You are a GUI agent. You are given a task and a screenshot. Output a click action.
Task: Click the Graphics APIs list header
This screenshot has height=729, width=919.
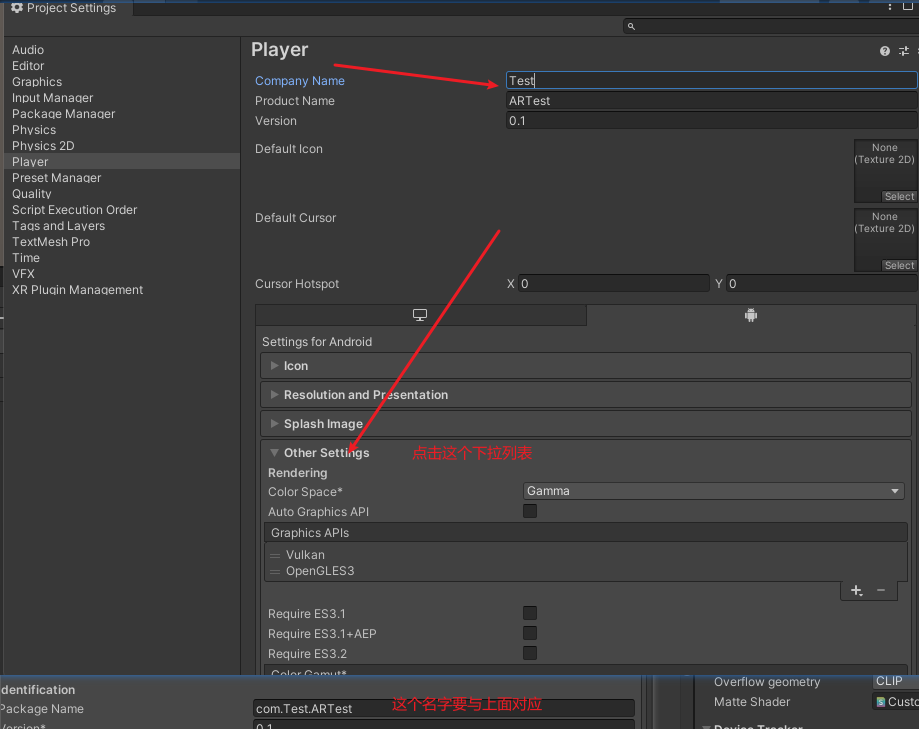[x=586, y=533]
